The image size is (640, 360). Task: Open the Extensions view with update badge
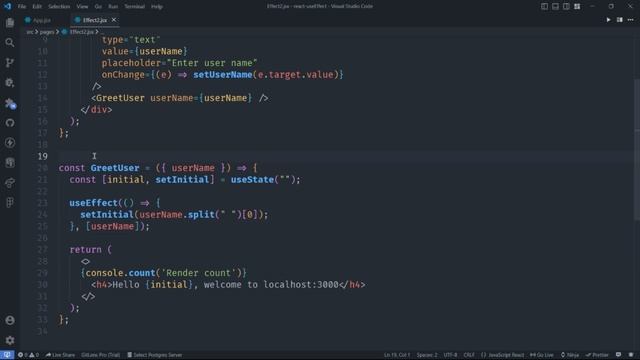(10, 103)
